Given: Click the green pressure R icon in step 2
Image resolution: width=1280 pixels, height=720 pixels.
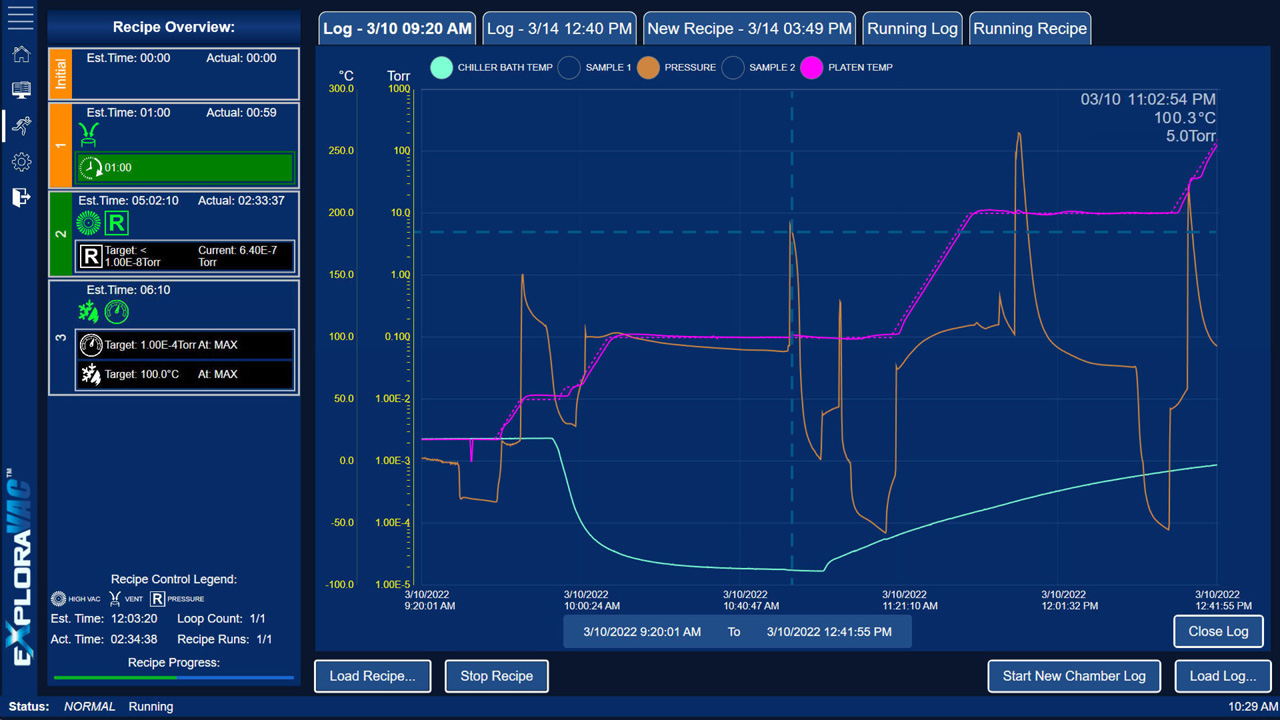Looking at the screenshot, I should pyautogui.click(x=116, y=222).
